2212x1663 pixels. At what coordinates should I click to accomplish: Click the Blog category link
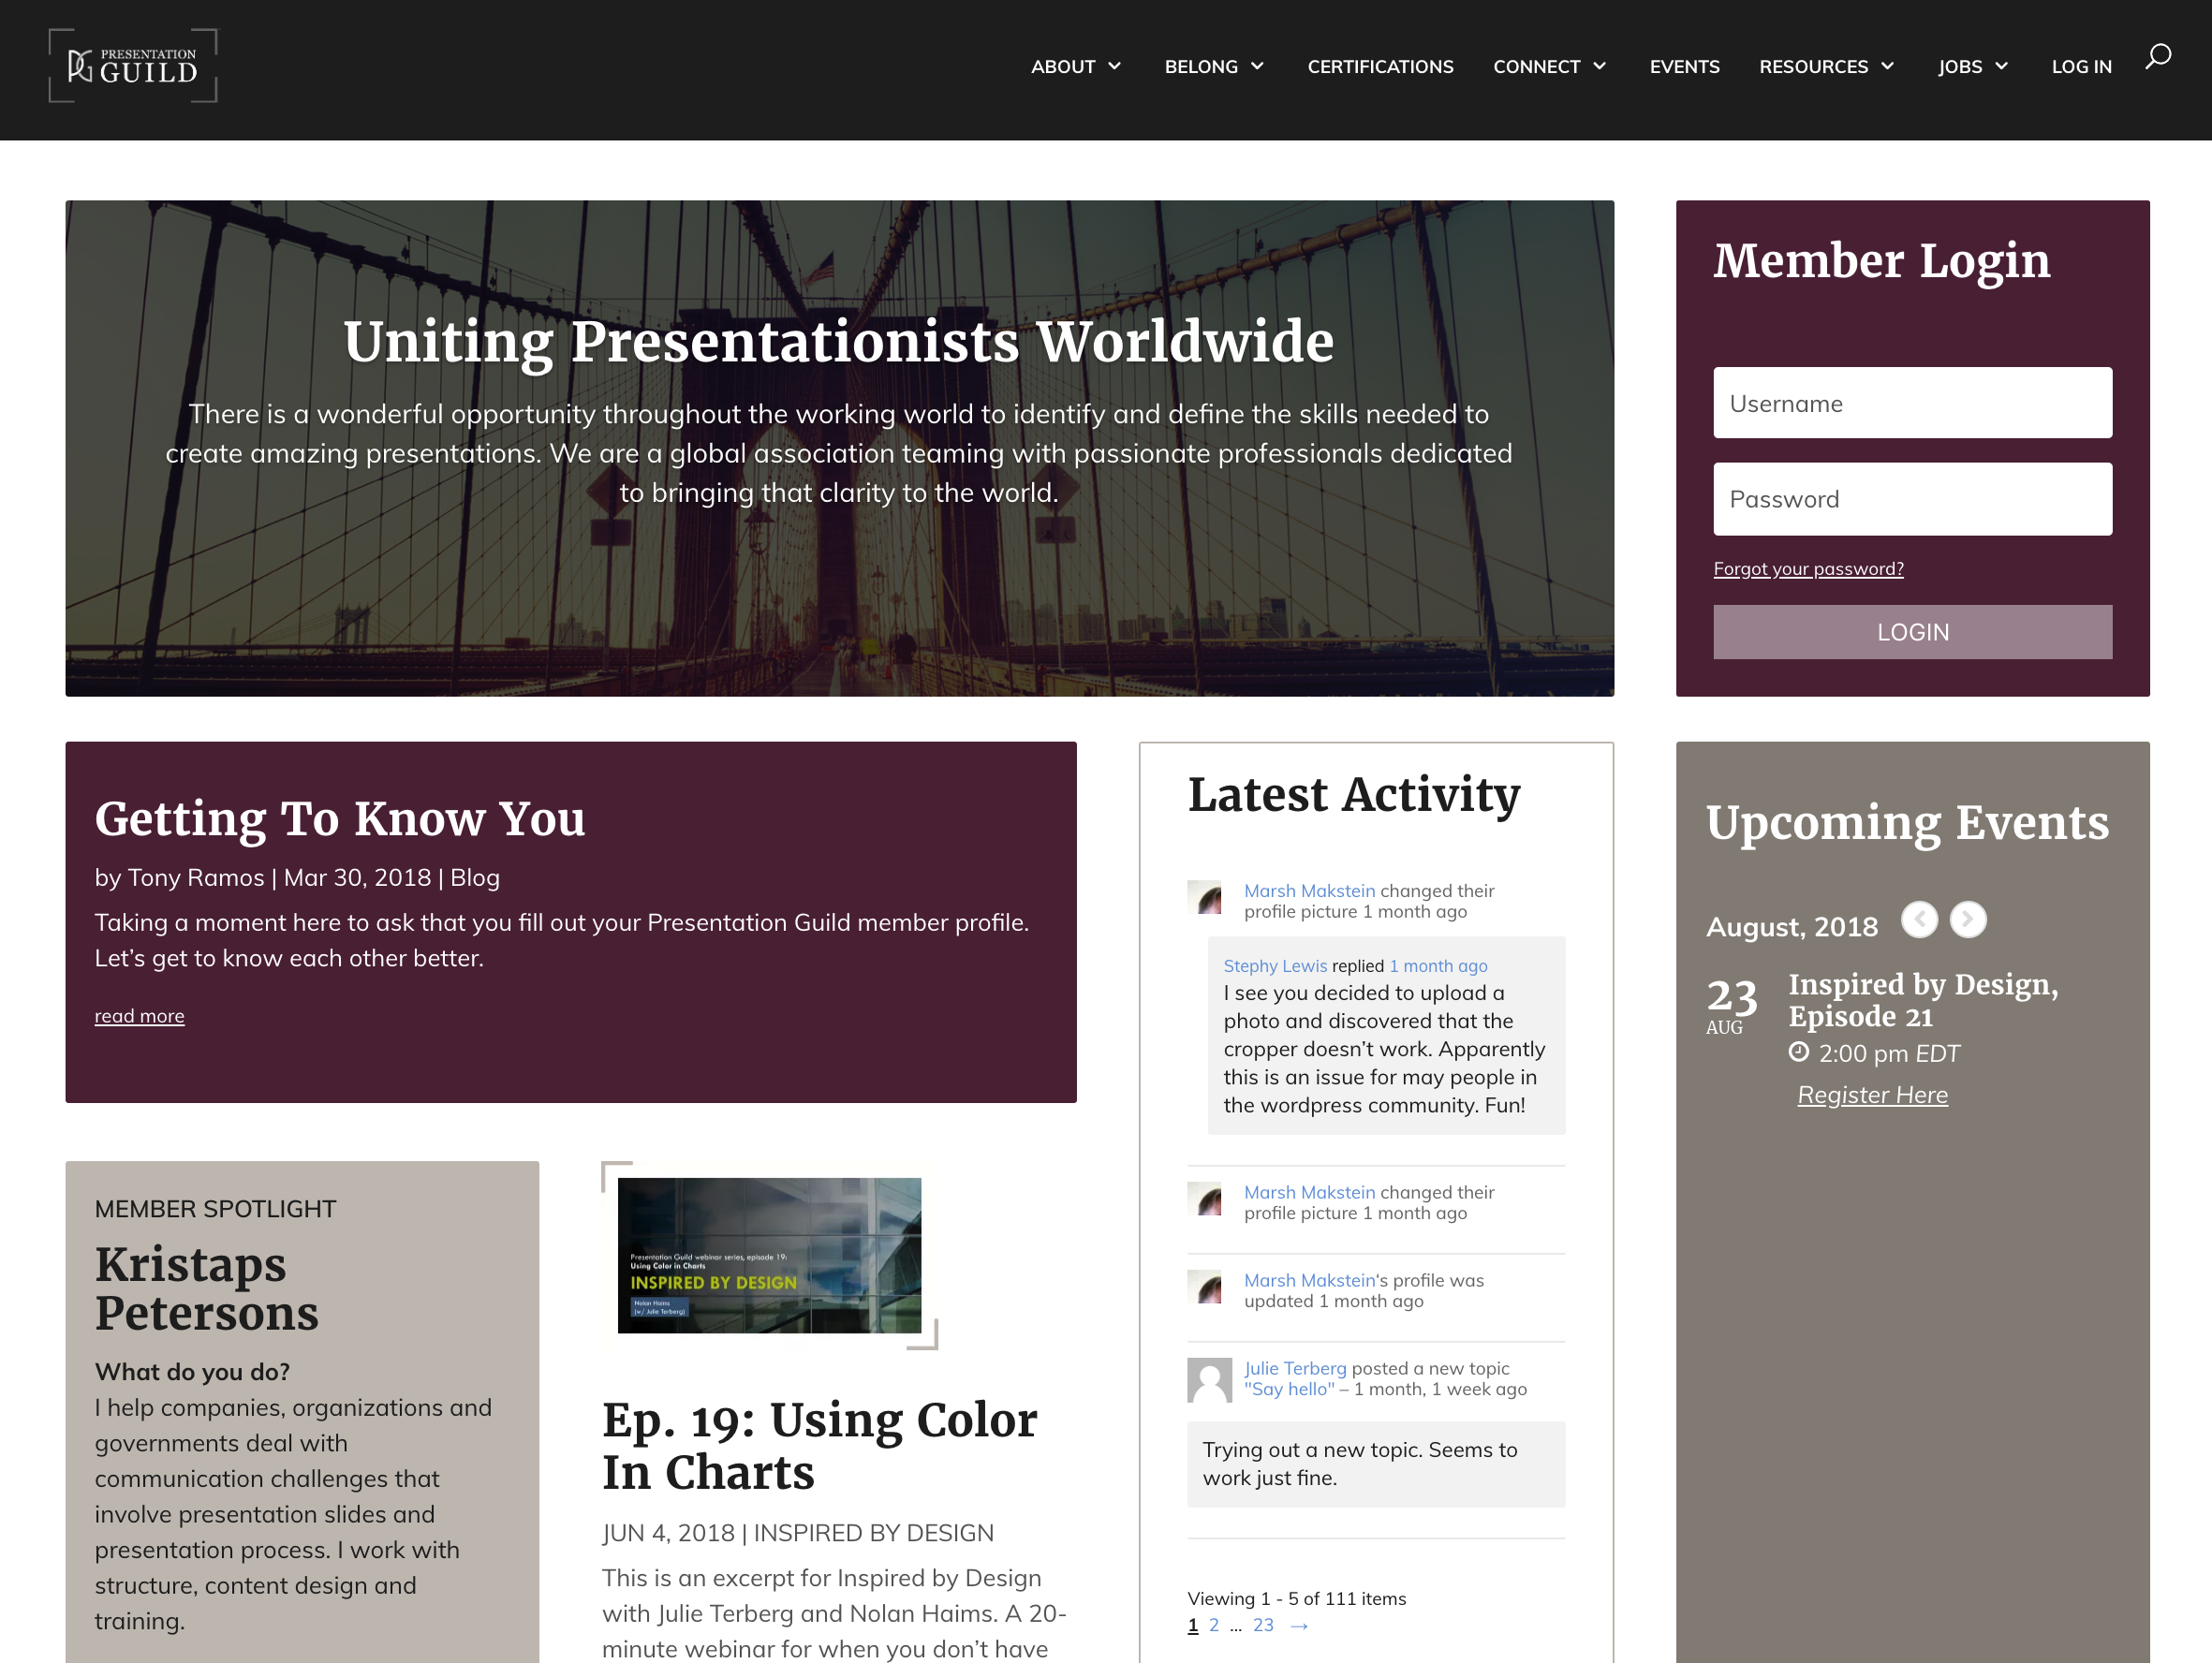click(x=475, y=877)
